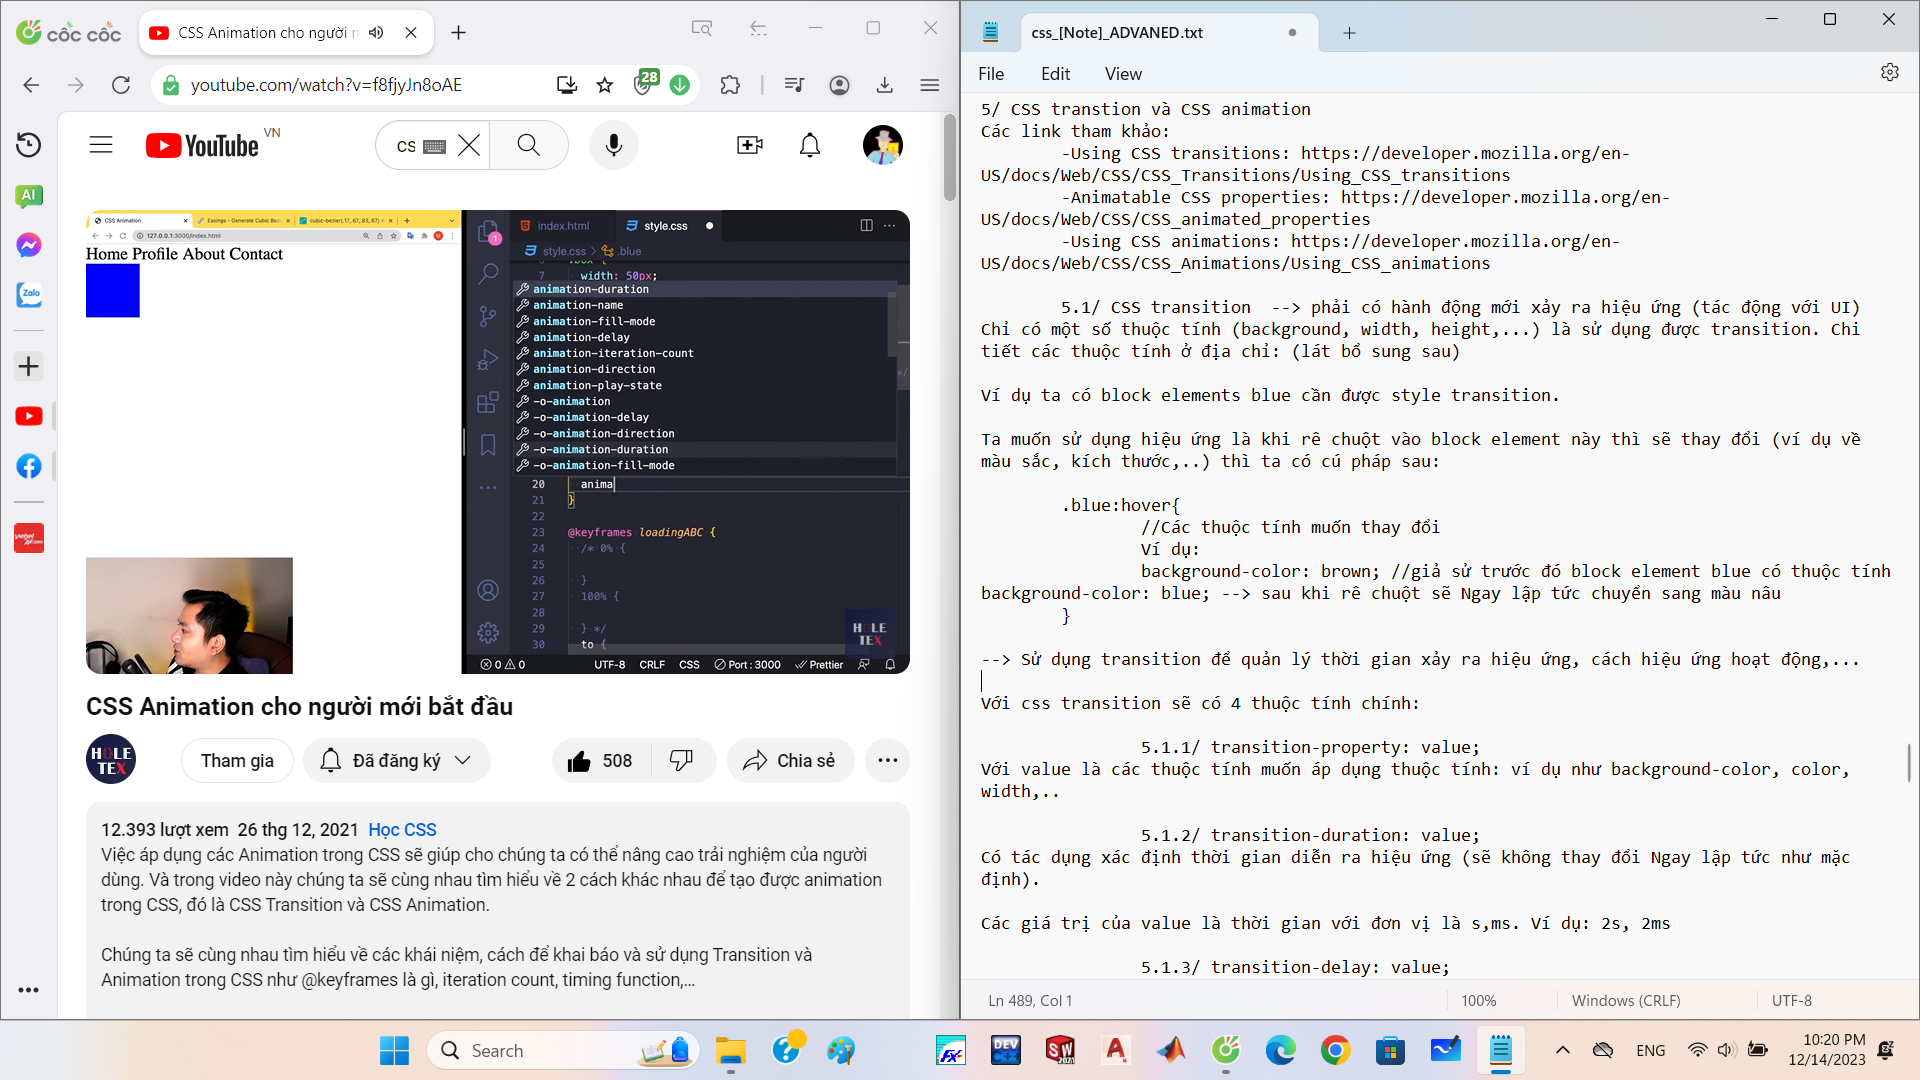Click the Tham gia join button

[x=237, y=761]
